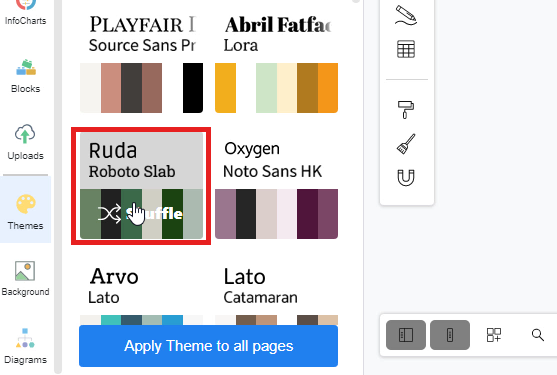Toggle the left sidebar panel button
Screen dimensions: 557x375
point(406,335)
